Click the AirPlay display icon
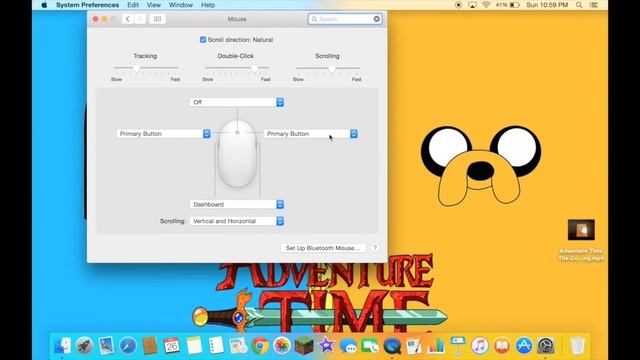This screenshot has width=640, height=360. tap(472, 5)
